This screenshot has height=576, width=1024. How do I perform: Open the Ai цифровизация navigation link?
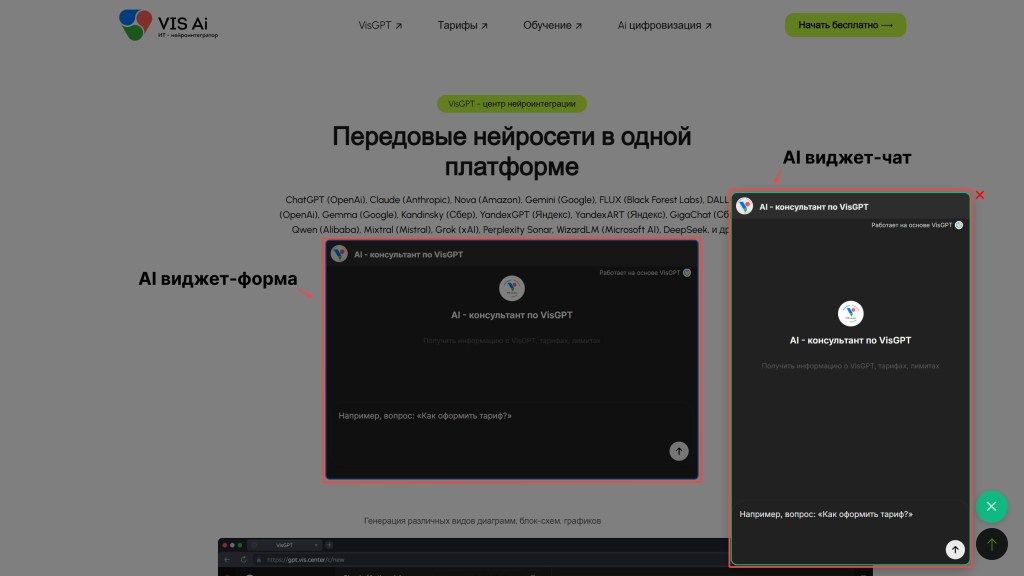tap(665, 25)
